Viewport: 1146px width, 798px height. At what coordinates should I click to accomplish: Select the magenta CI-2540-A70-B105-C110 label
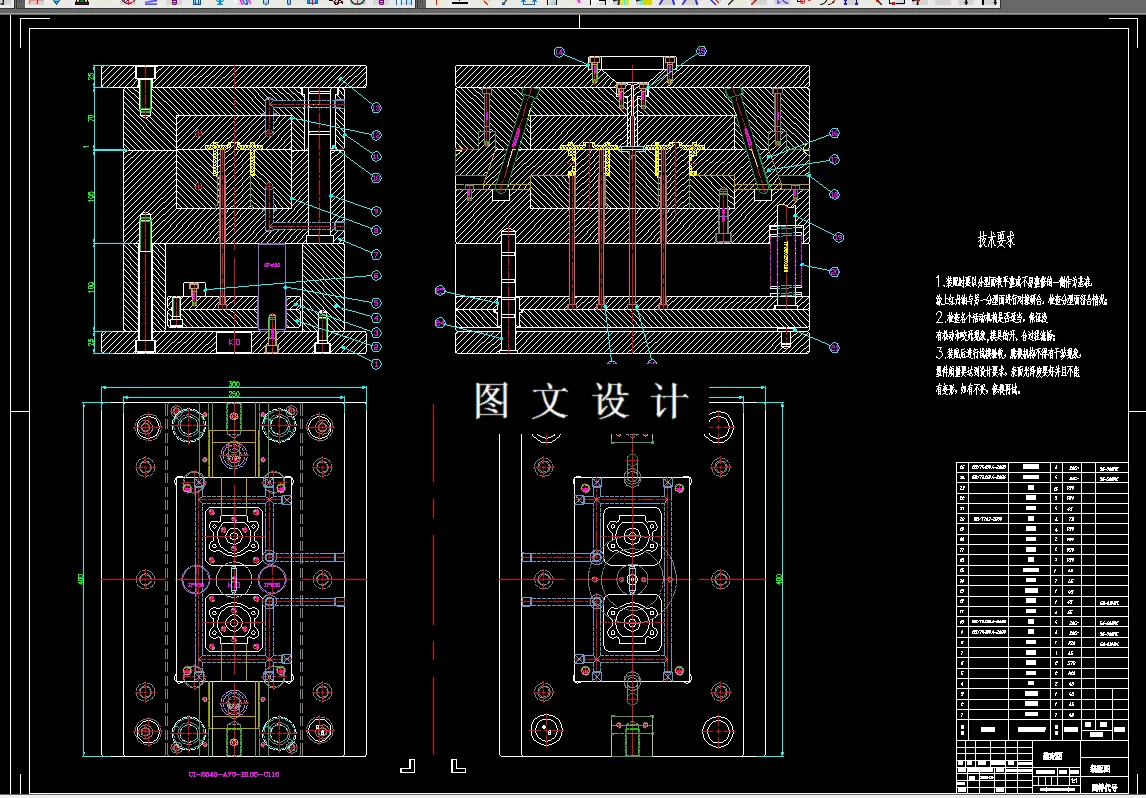pyautogui.click(x=234, y=774)
